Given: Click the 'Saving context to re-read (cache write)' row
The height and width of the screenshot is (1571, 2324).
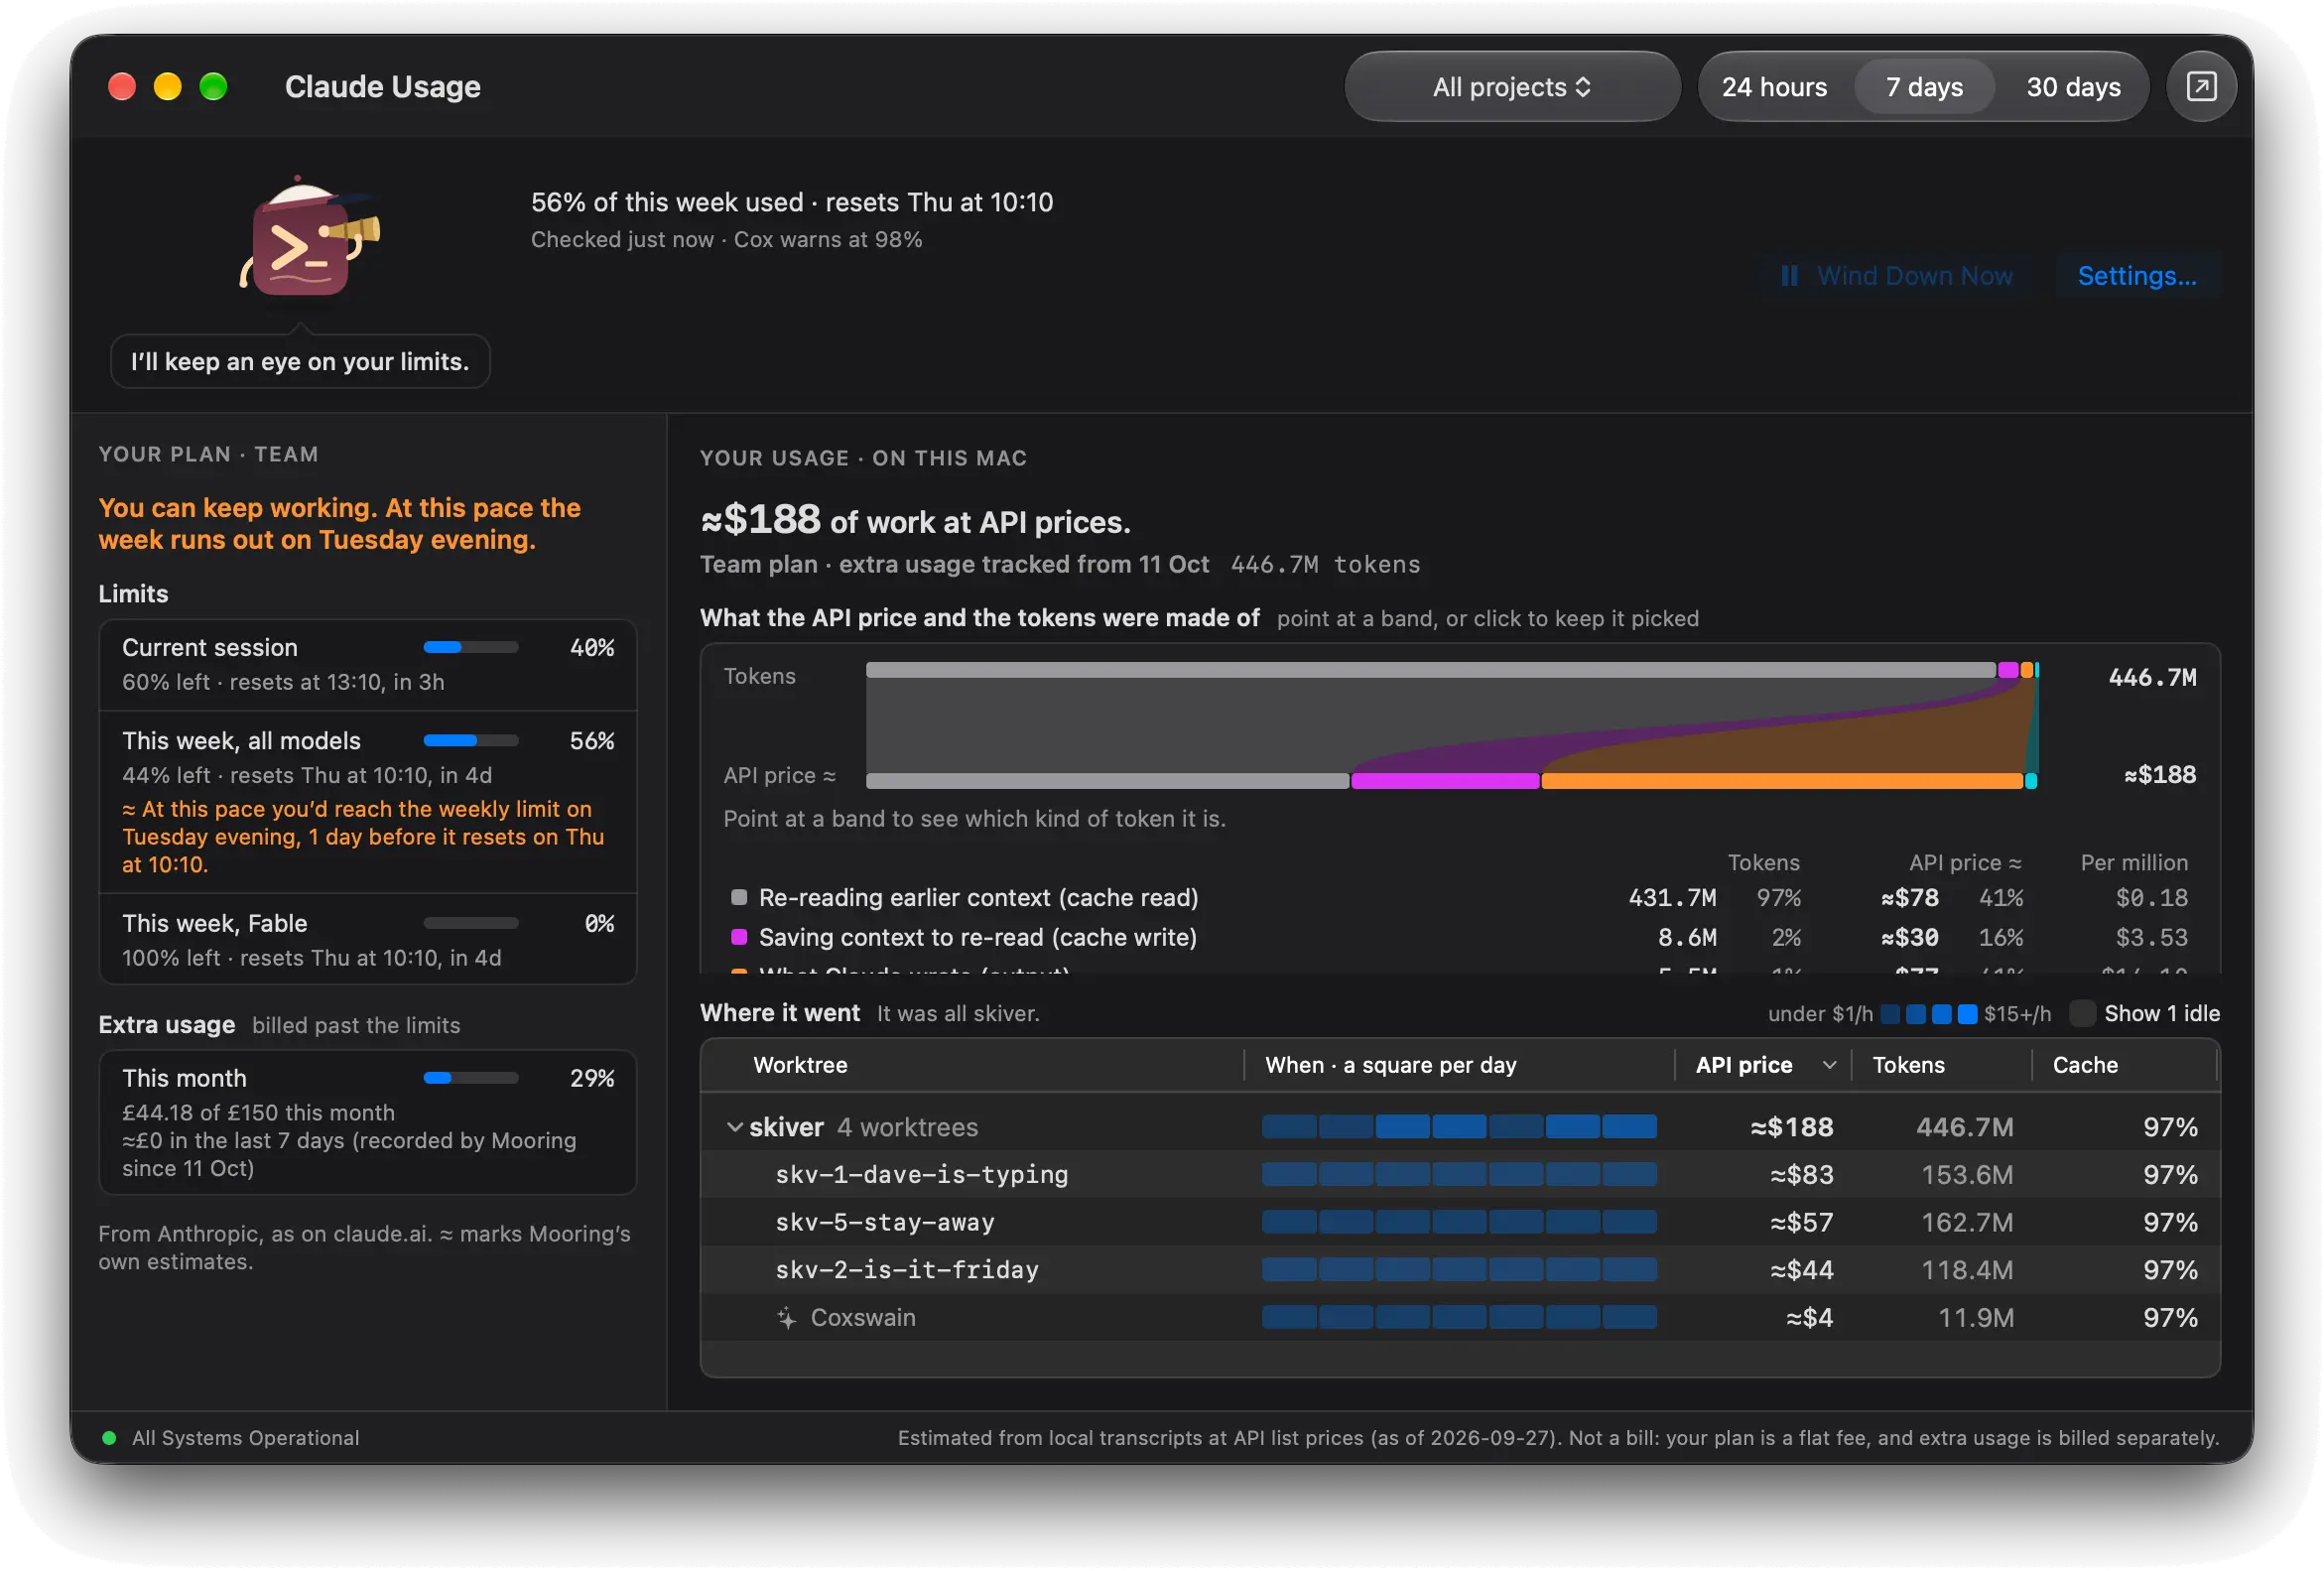Looking at the screenshot, I should click(x=1460, y=937).
